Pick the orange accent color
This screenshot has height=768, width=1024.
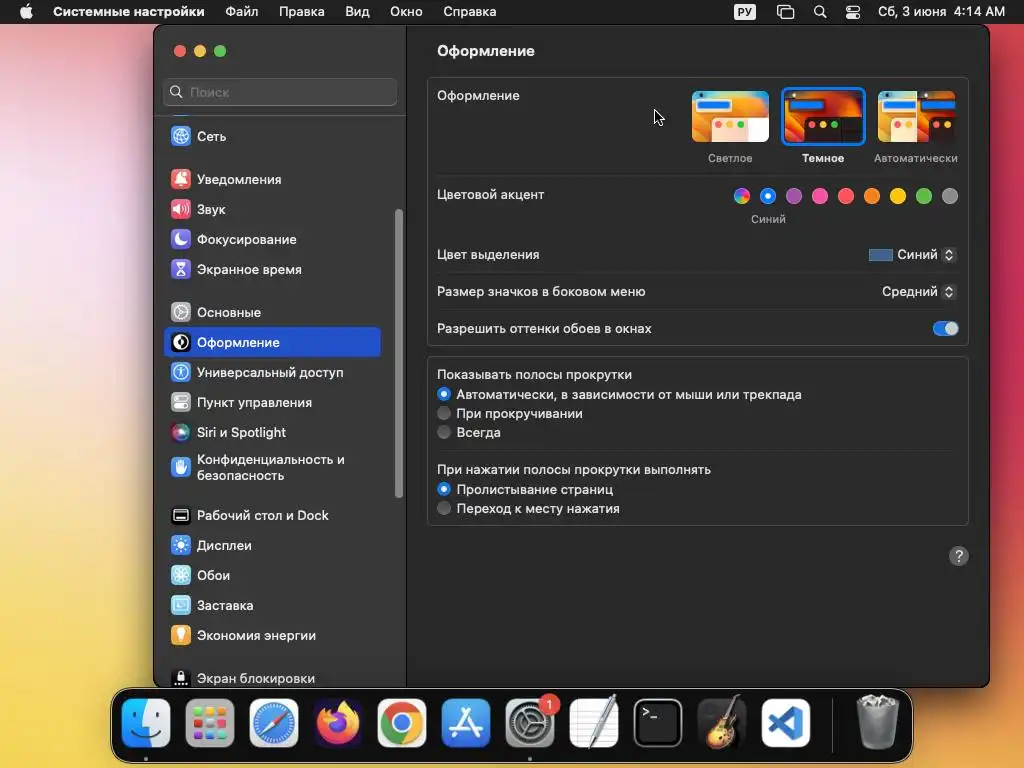click(x=872, y=196)
